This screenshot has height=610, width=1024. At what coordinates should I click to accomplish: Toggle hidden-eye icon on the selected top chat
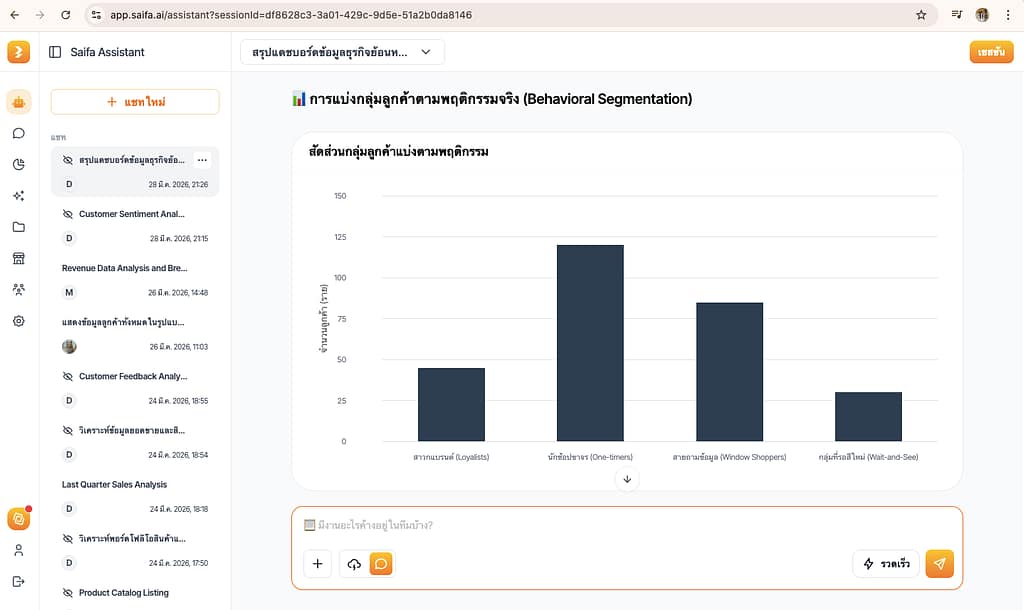[67, 160]
